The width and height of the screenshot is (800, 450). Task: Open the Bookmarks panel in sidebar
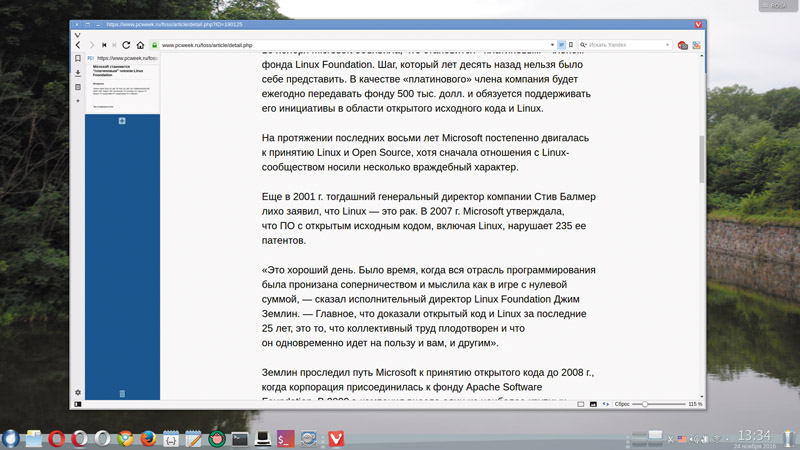[x=78, y=59]
